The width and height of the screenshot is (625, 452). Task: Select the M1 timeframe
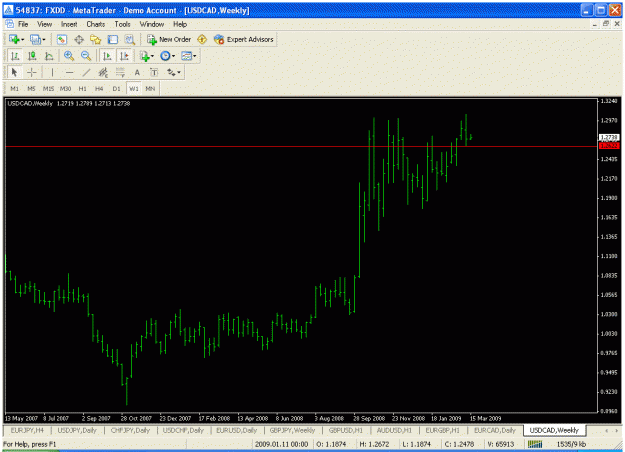tap(14, 88)
